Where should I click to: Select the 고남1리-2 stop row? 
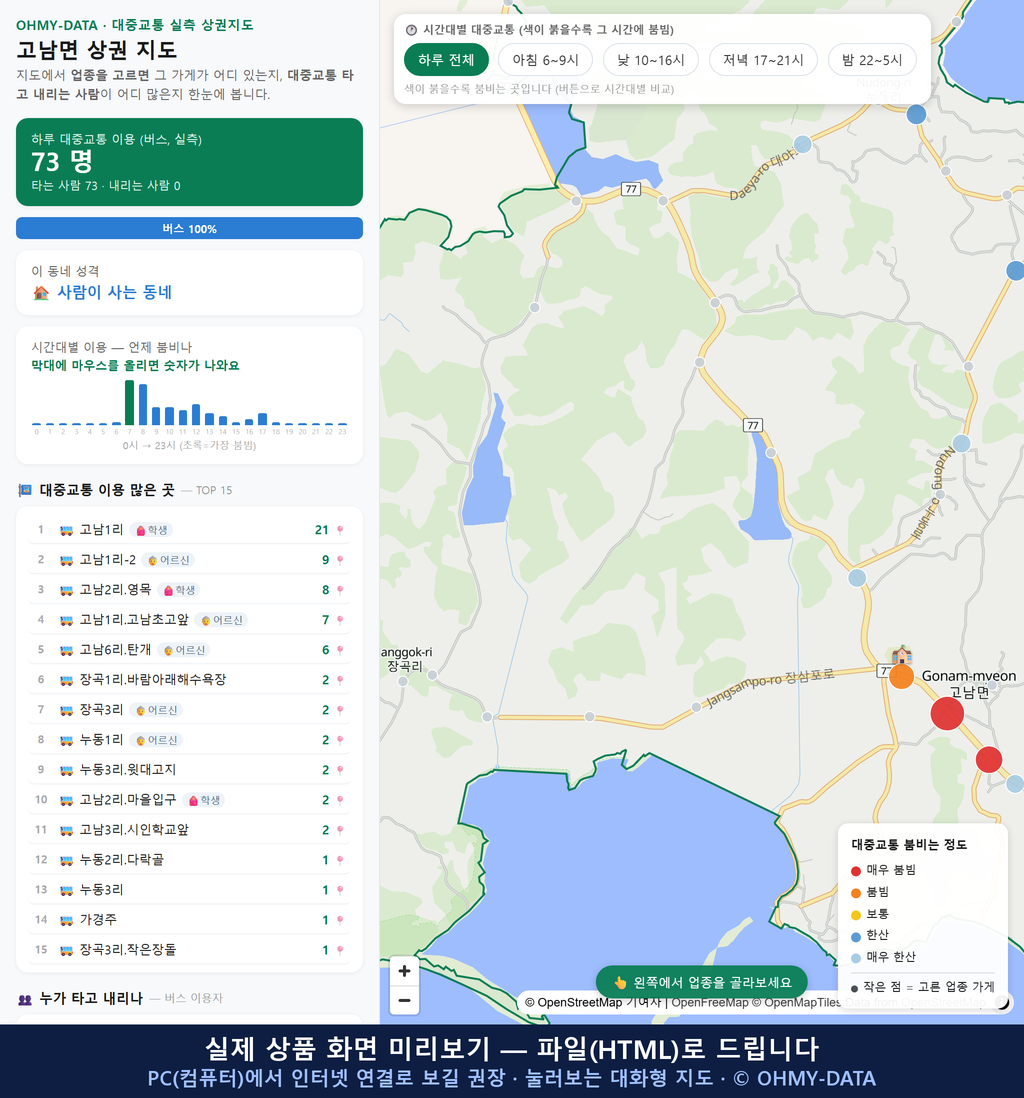point(189,560)
